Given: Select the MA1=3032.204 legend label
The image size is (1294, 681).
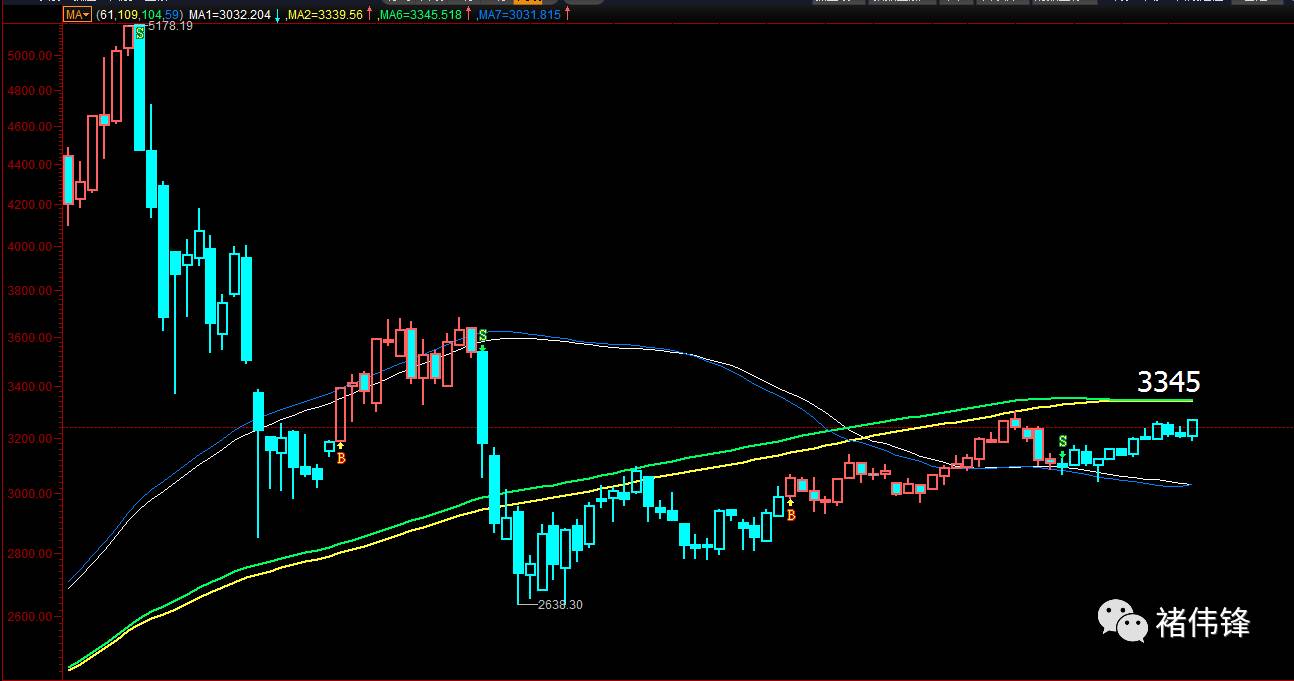Looking at the screenshot, I should coord(230,15).
